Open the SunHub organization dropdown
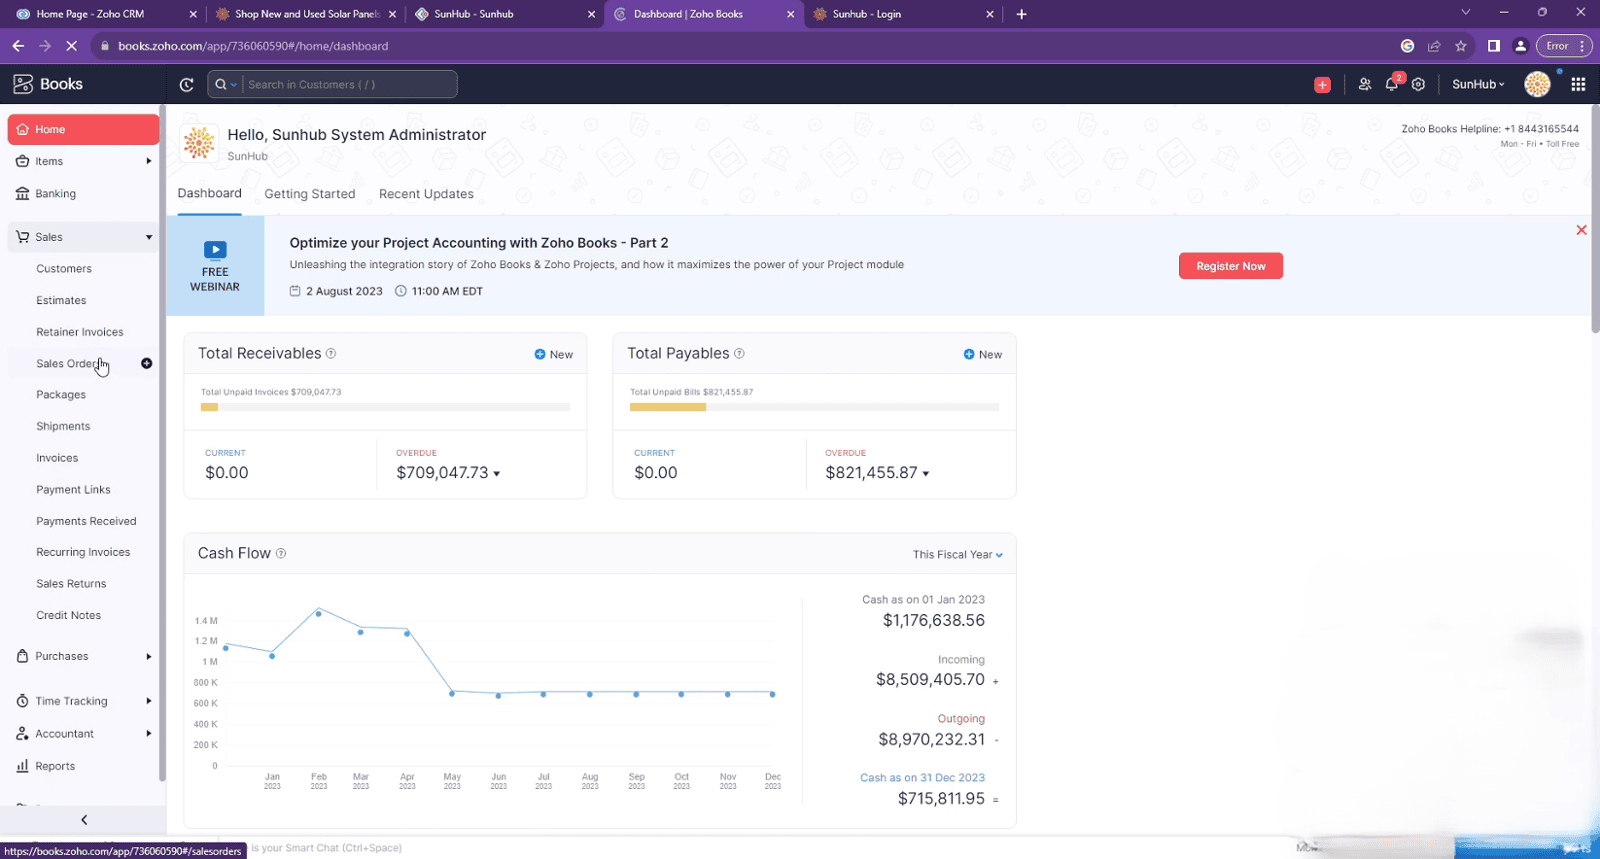 click(x=1478, y=85)
